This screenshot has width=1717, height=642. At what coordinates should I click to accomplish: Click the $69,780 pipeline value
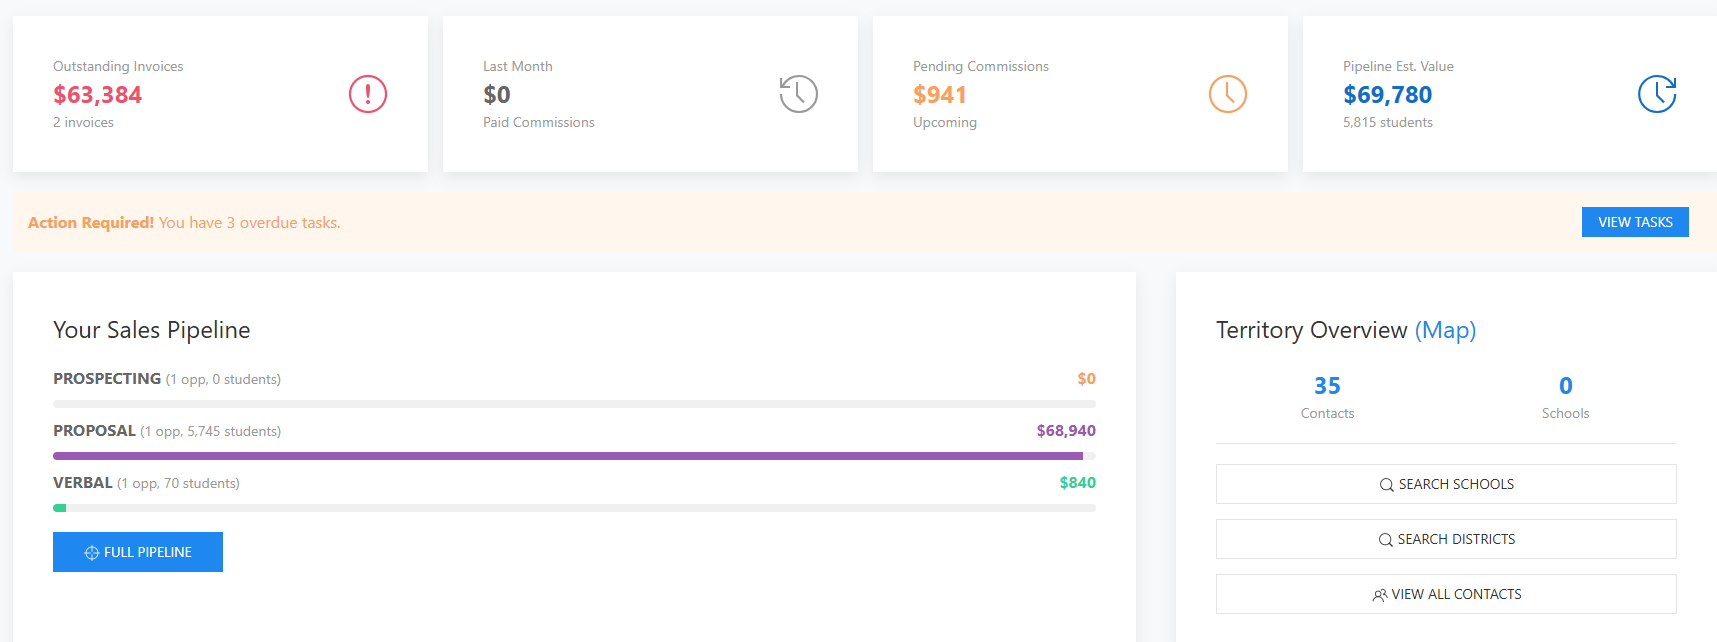[1388, 95]
